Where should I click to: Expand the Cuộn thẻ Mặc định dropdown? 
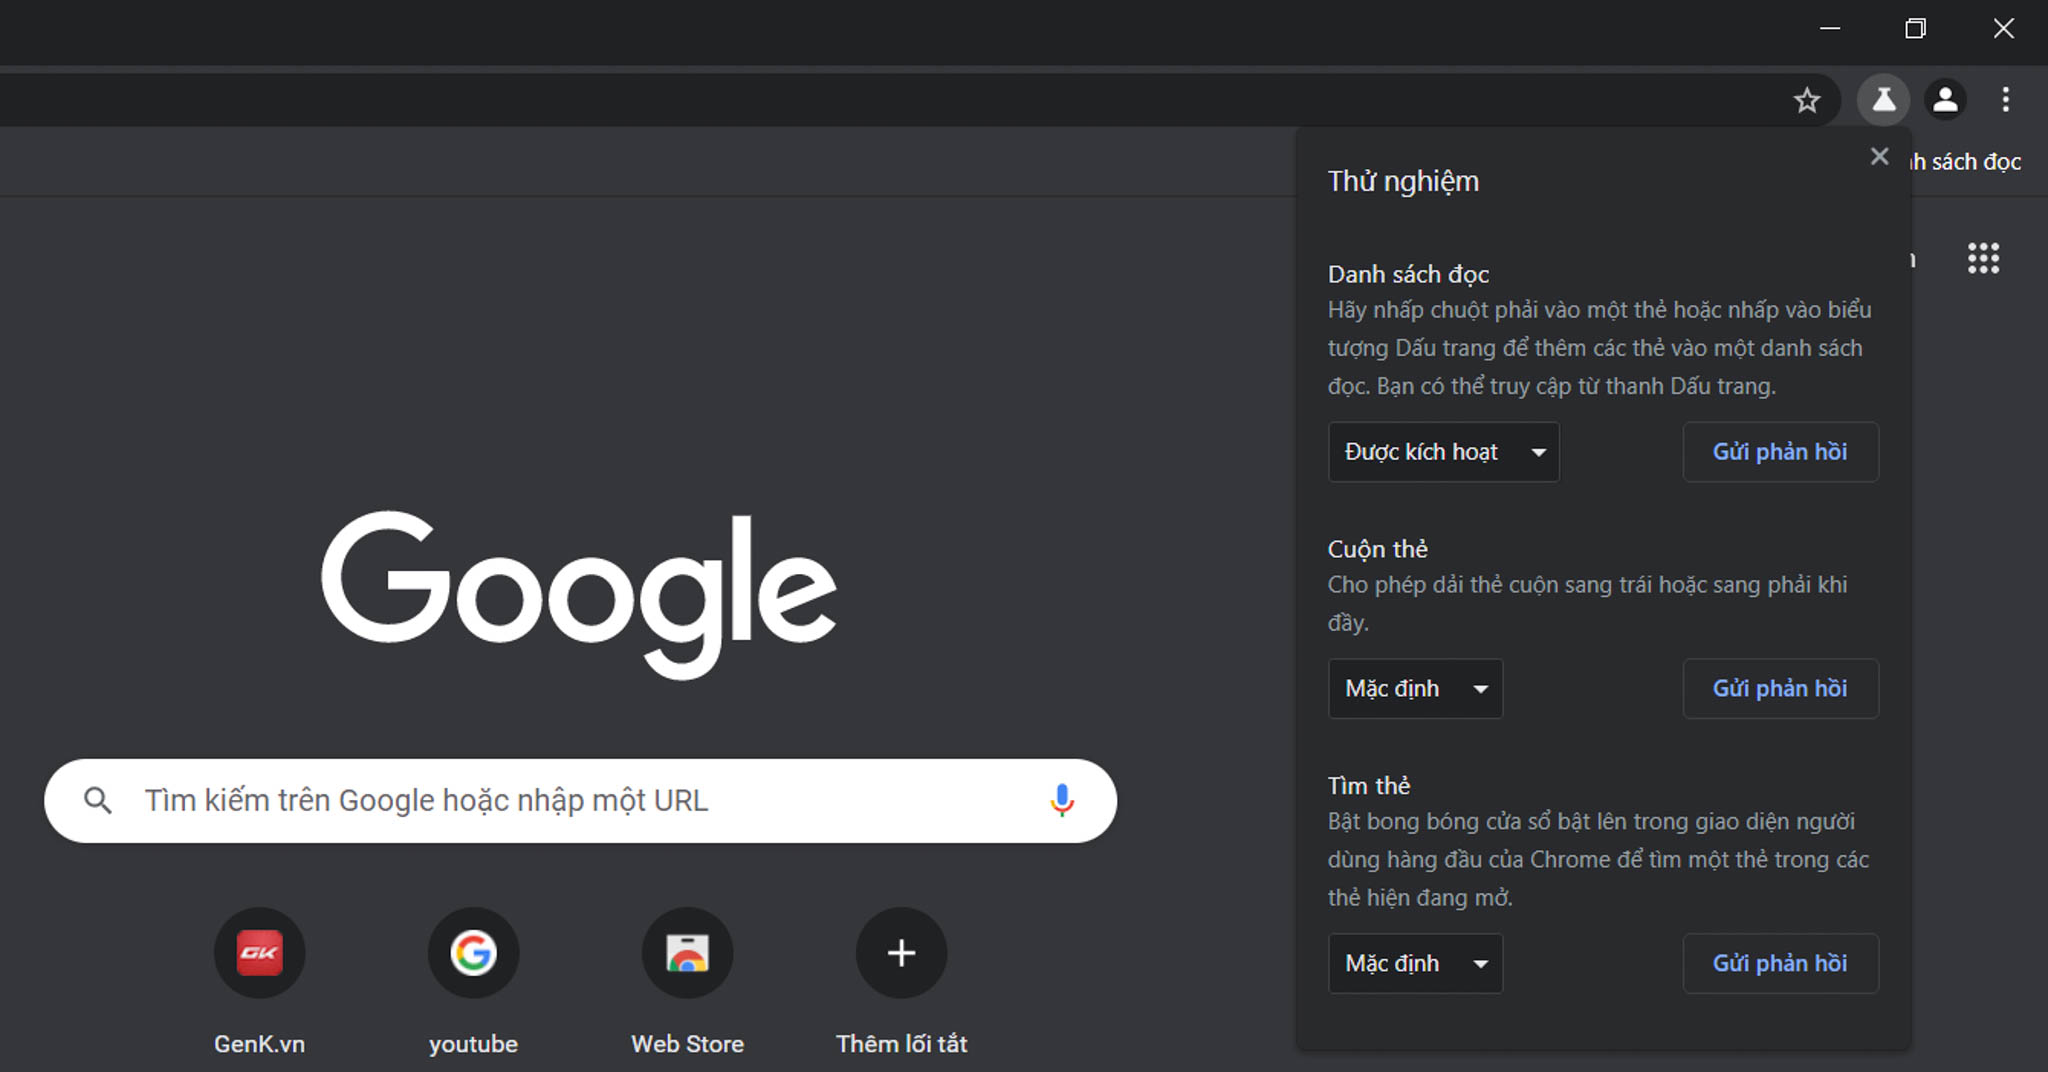(x=1415, y=688)
